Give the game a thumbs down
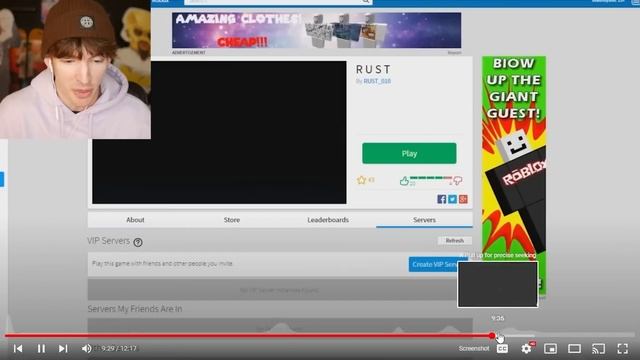Screen dimensions: 640x360 click(458, 180)
